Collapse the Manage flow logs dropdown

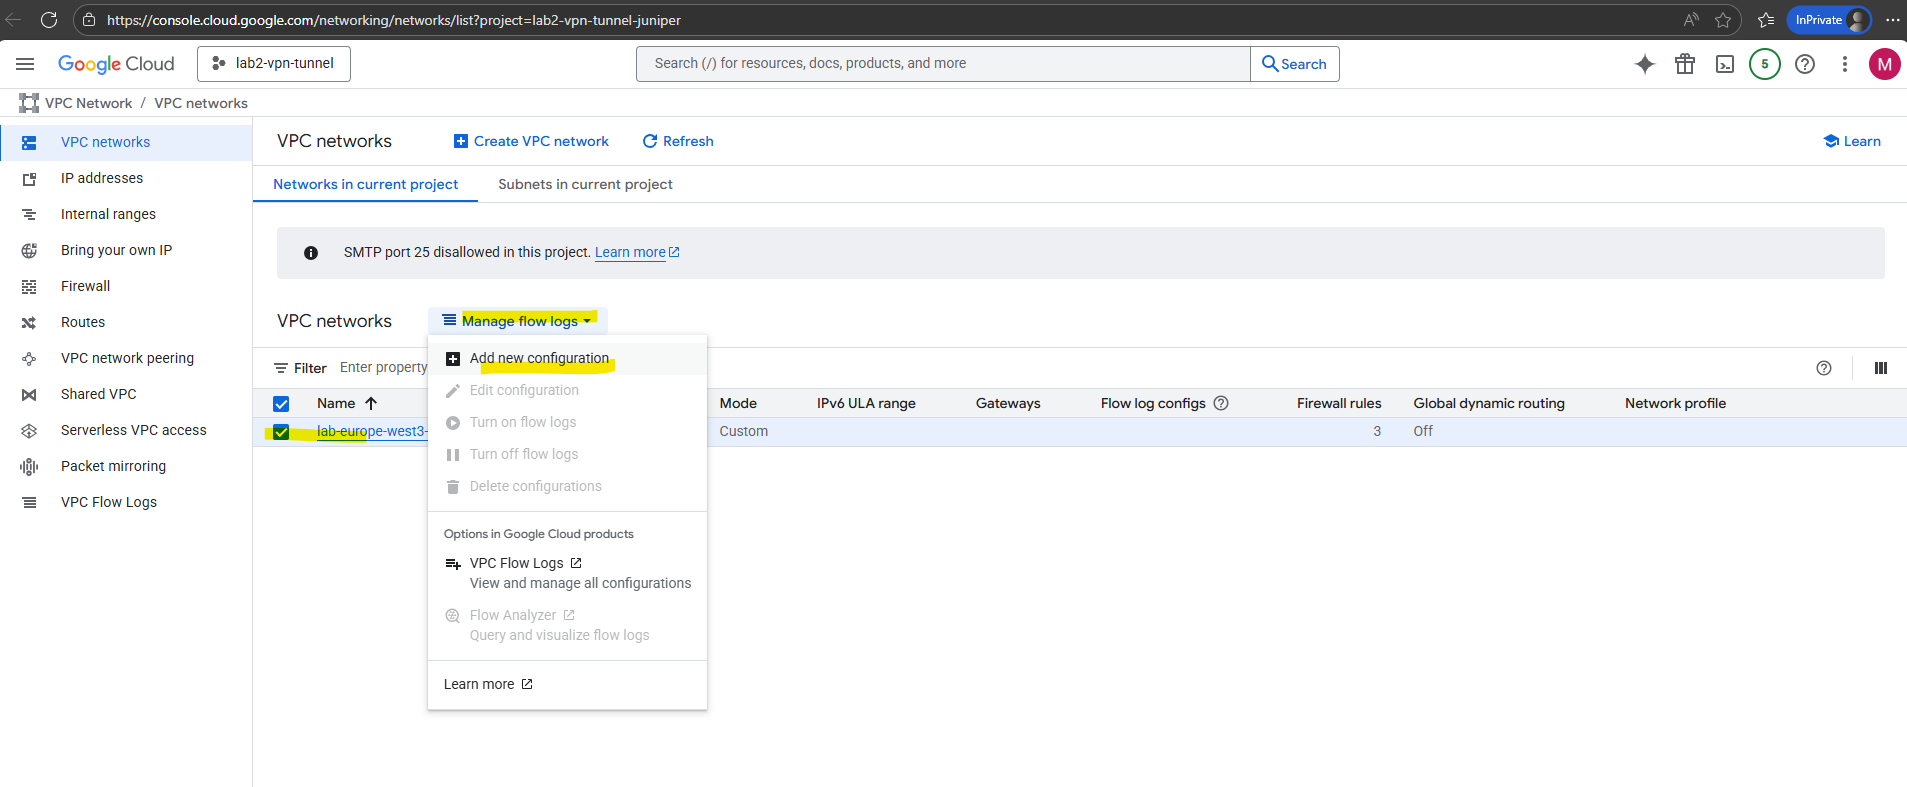[x=517, y=321]
